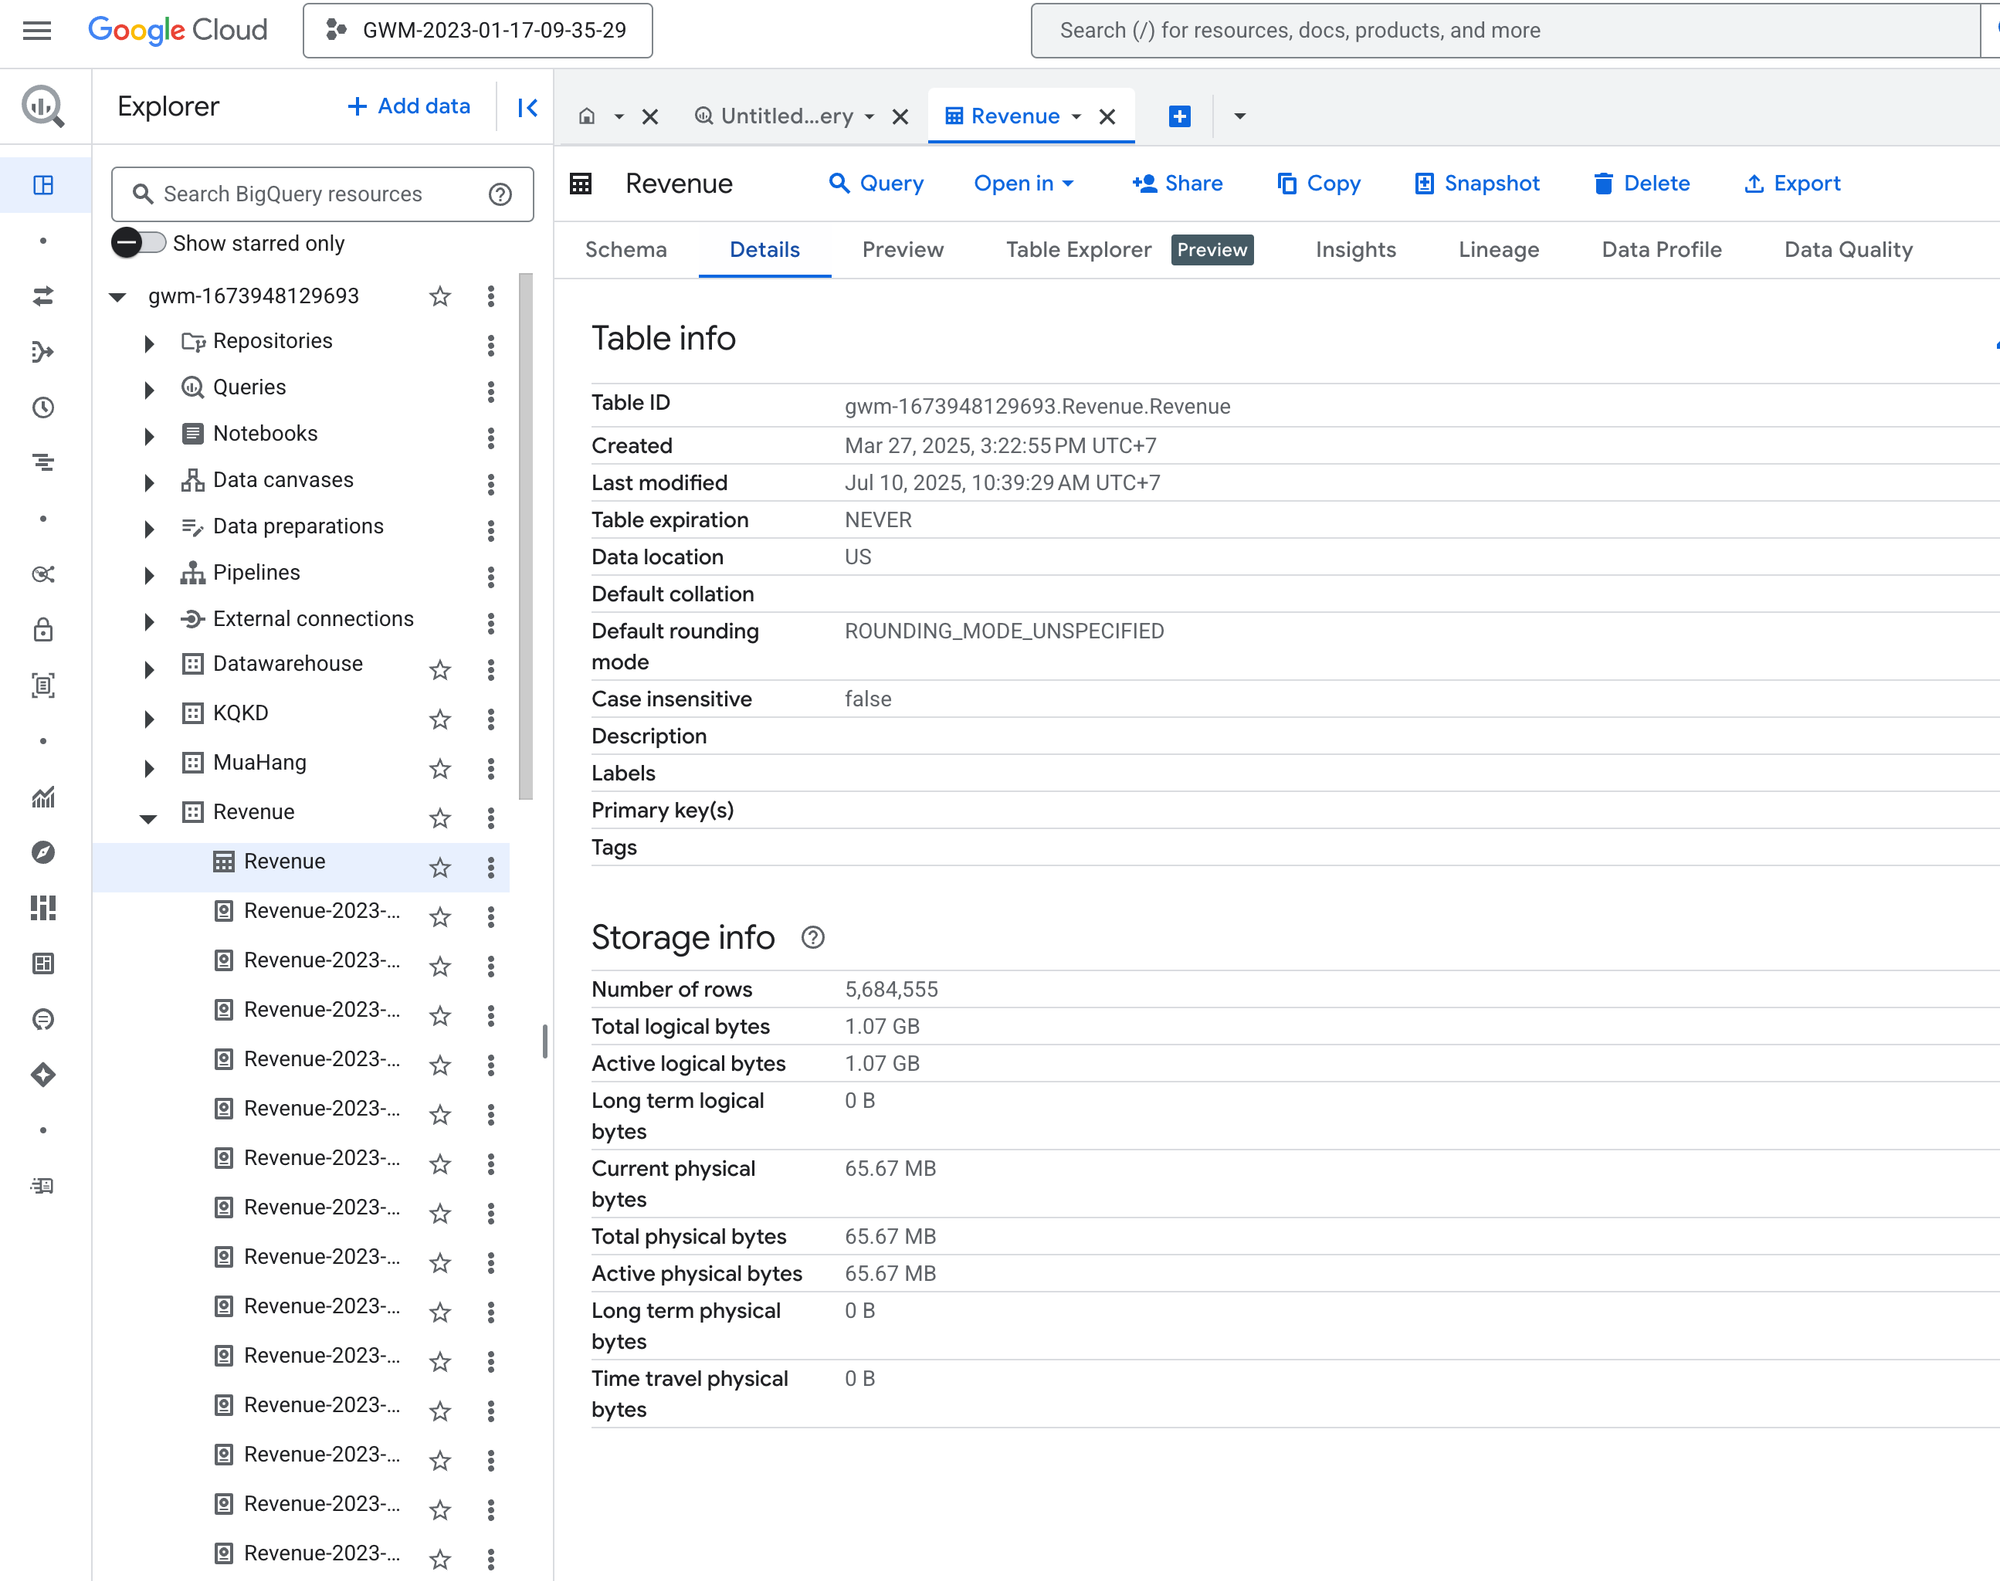Click the Copy table button
Image resolution: width=2000 pixels, height=1581 pixels.
[x=1319, y=183]
